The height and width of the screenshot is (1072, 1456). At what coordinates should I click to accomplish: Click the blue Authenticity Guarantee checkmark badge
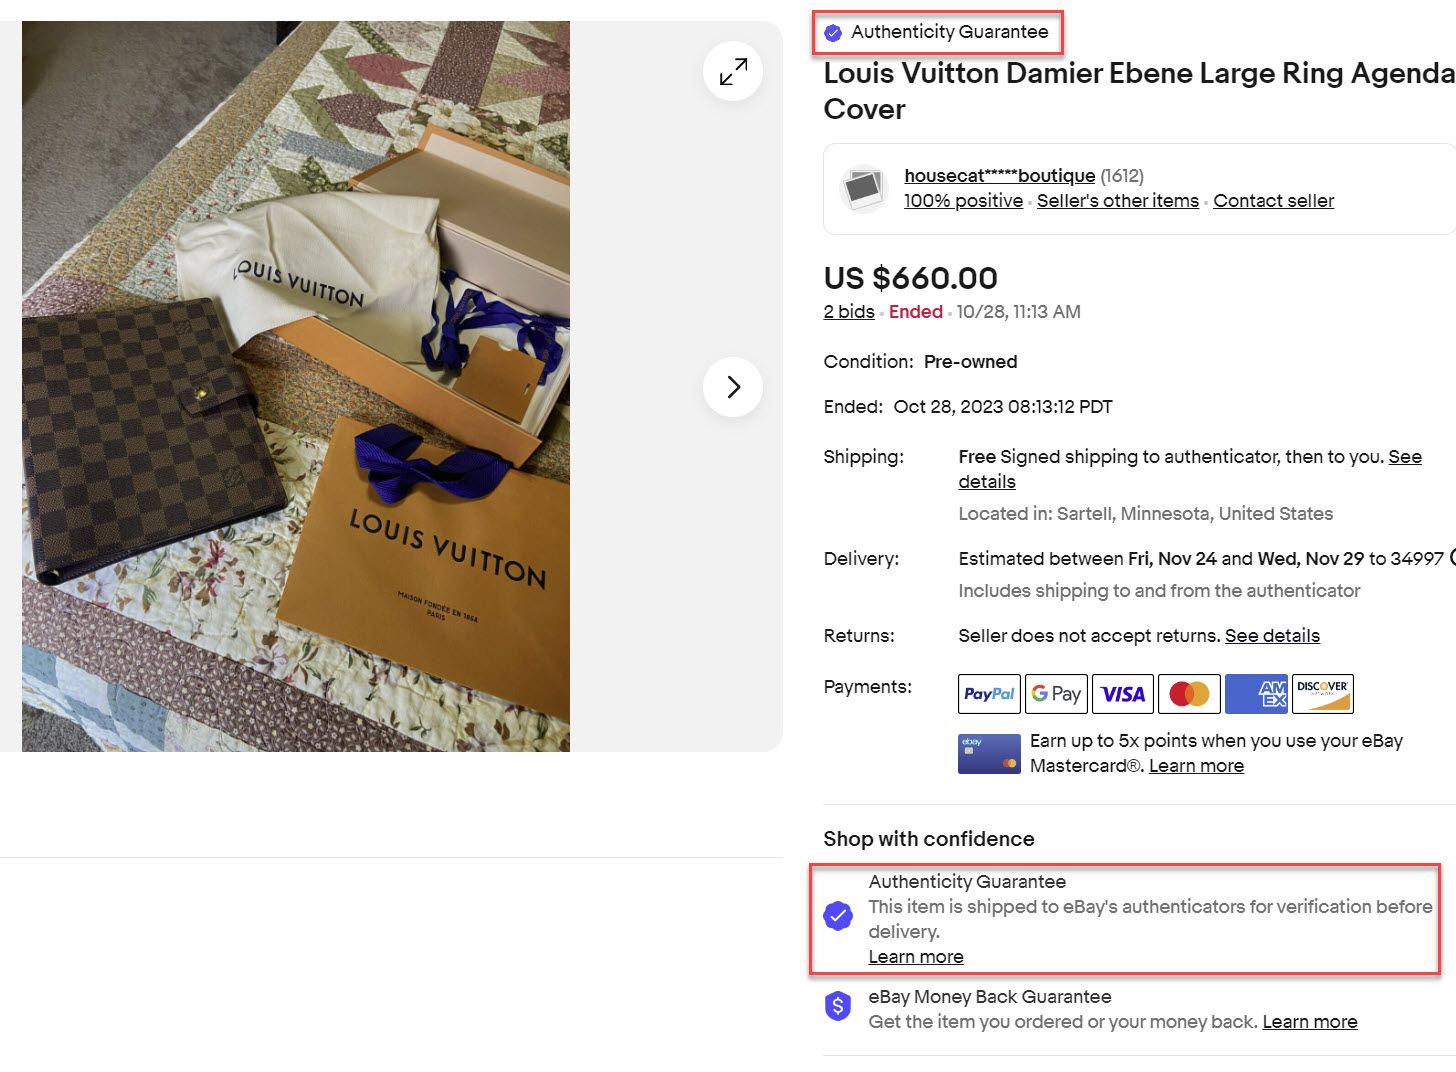838,915
